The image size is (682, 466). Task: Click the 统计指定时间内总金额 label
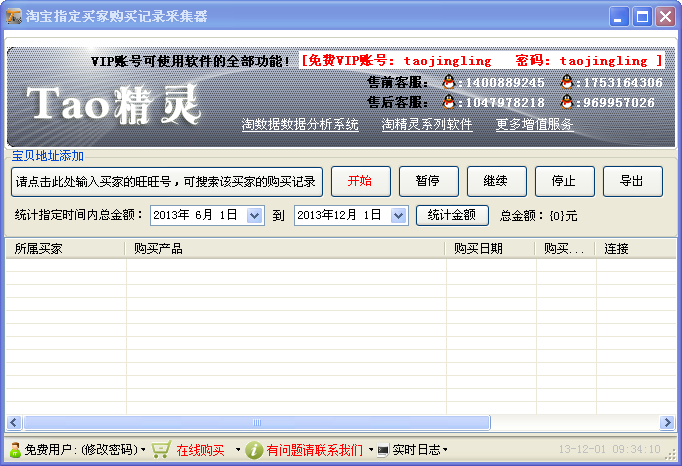click(x=79, y=215)
